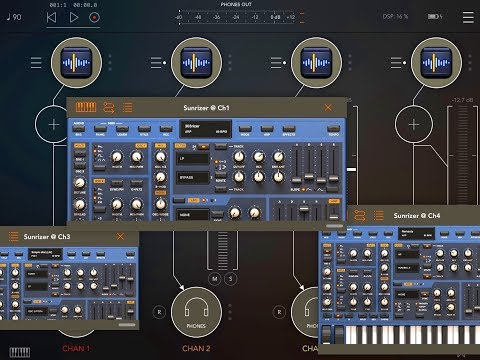The width and height of the screenshot is (480, 360).
Task: Toggle the OSC 1 switch in Sunrizer Ch1
Action: (x=80, y=153)
